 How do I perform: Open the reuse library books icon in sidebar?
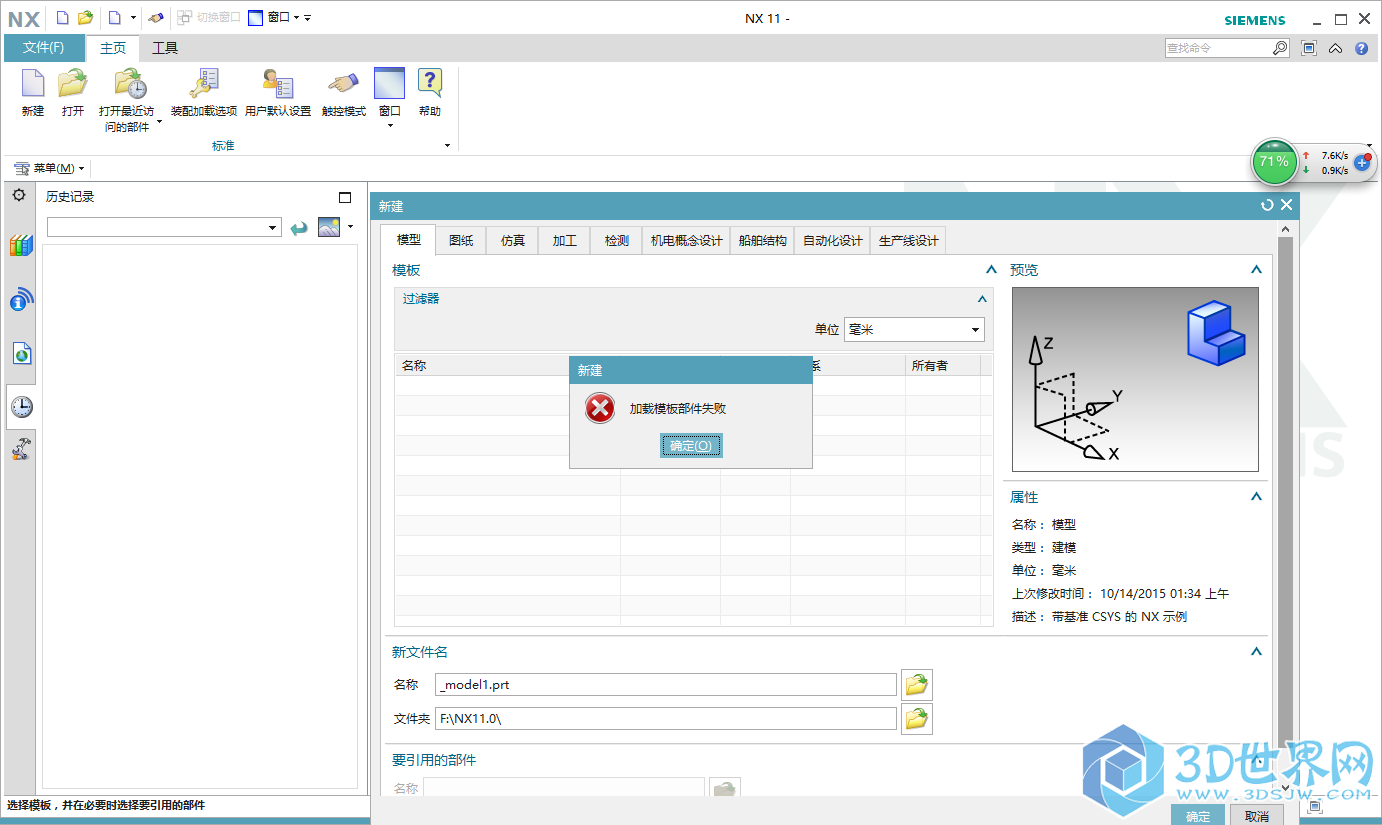tap(21, 245)
